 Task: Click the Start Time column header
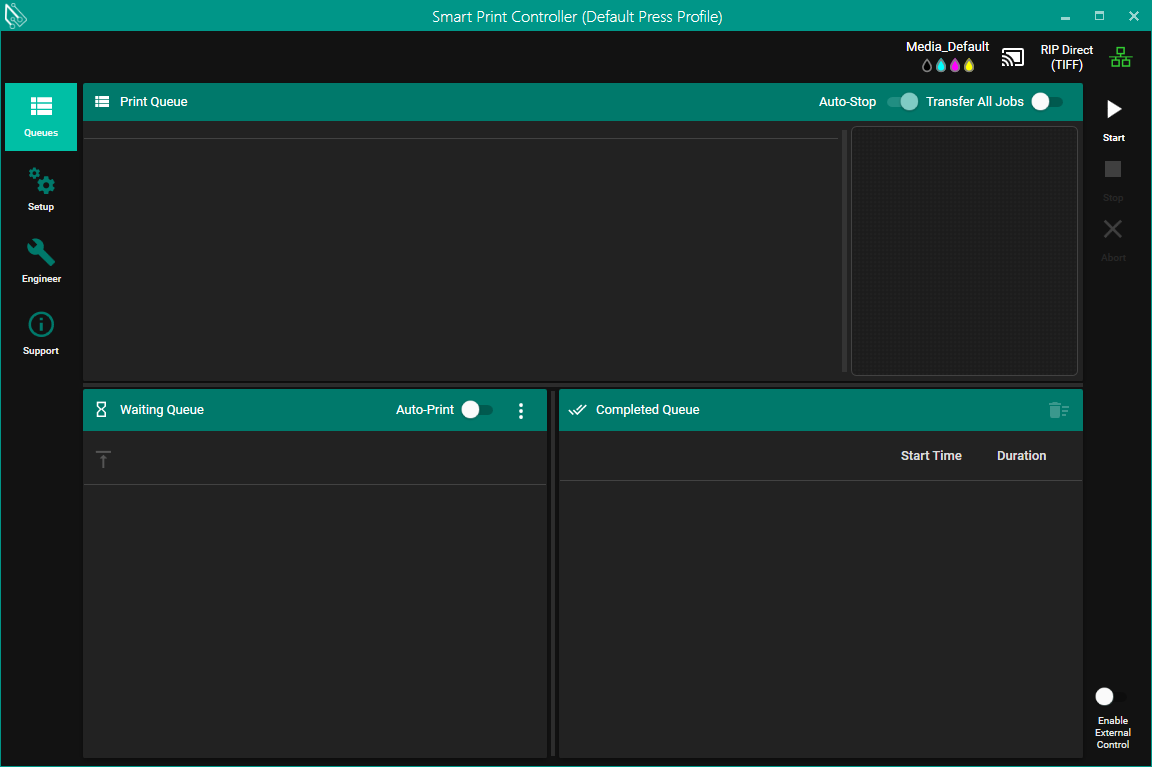pyautogui.click(x=930, y=456)
